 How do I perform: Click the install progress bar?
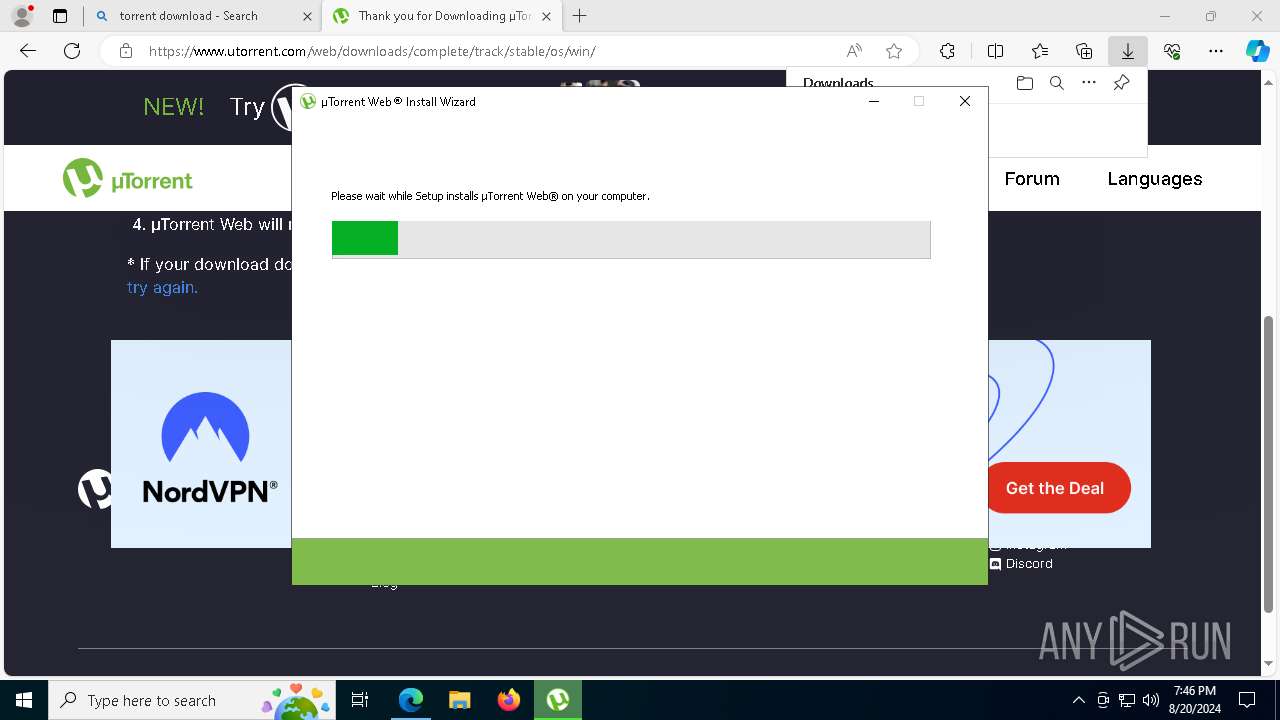(x=631, y=239)
